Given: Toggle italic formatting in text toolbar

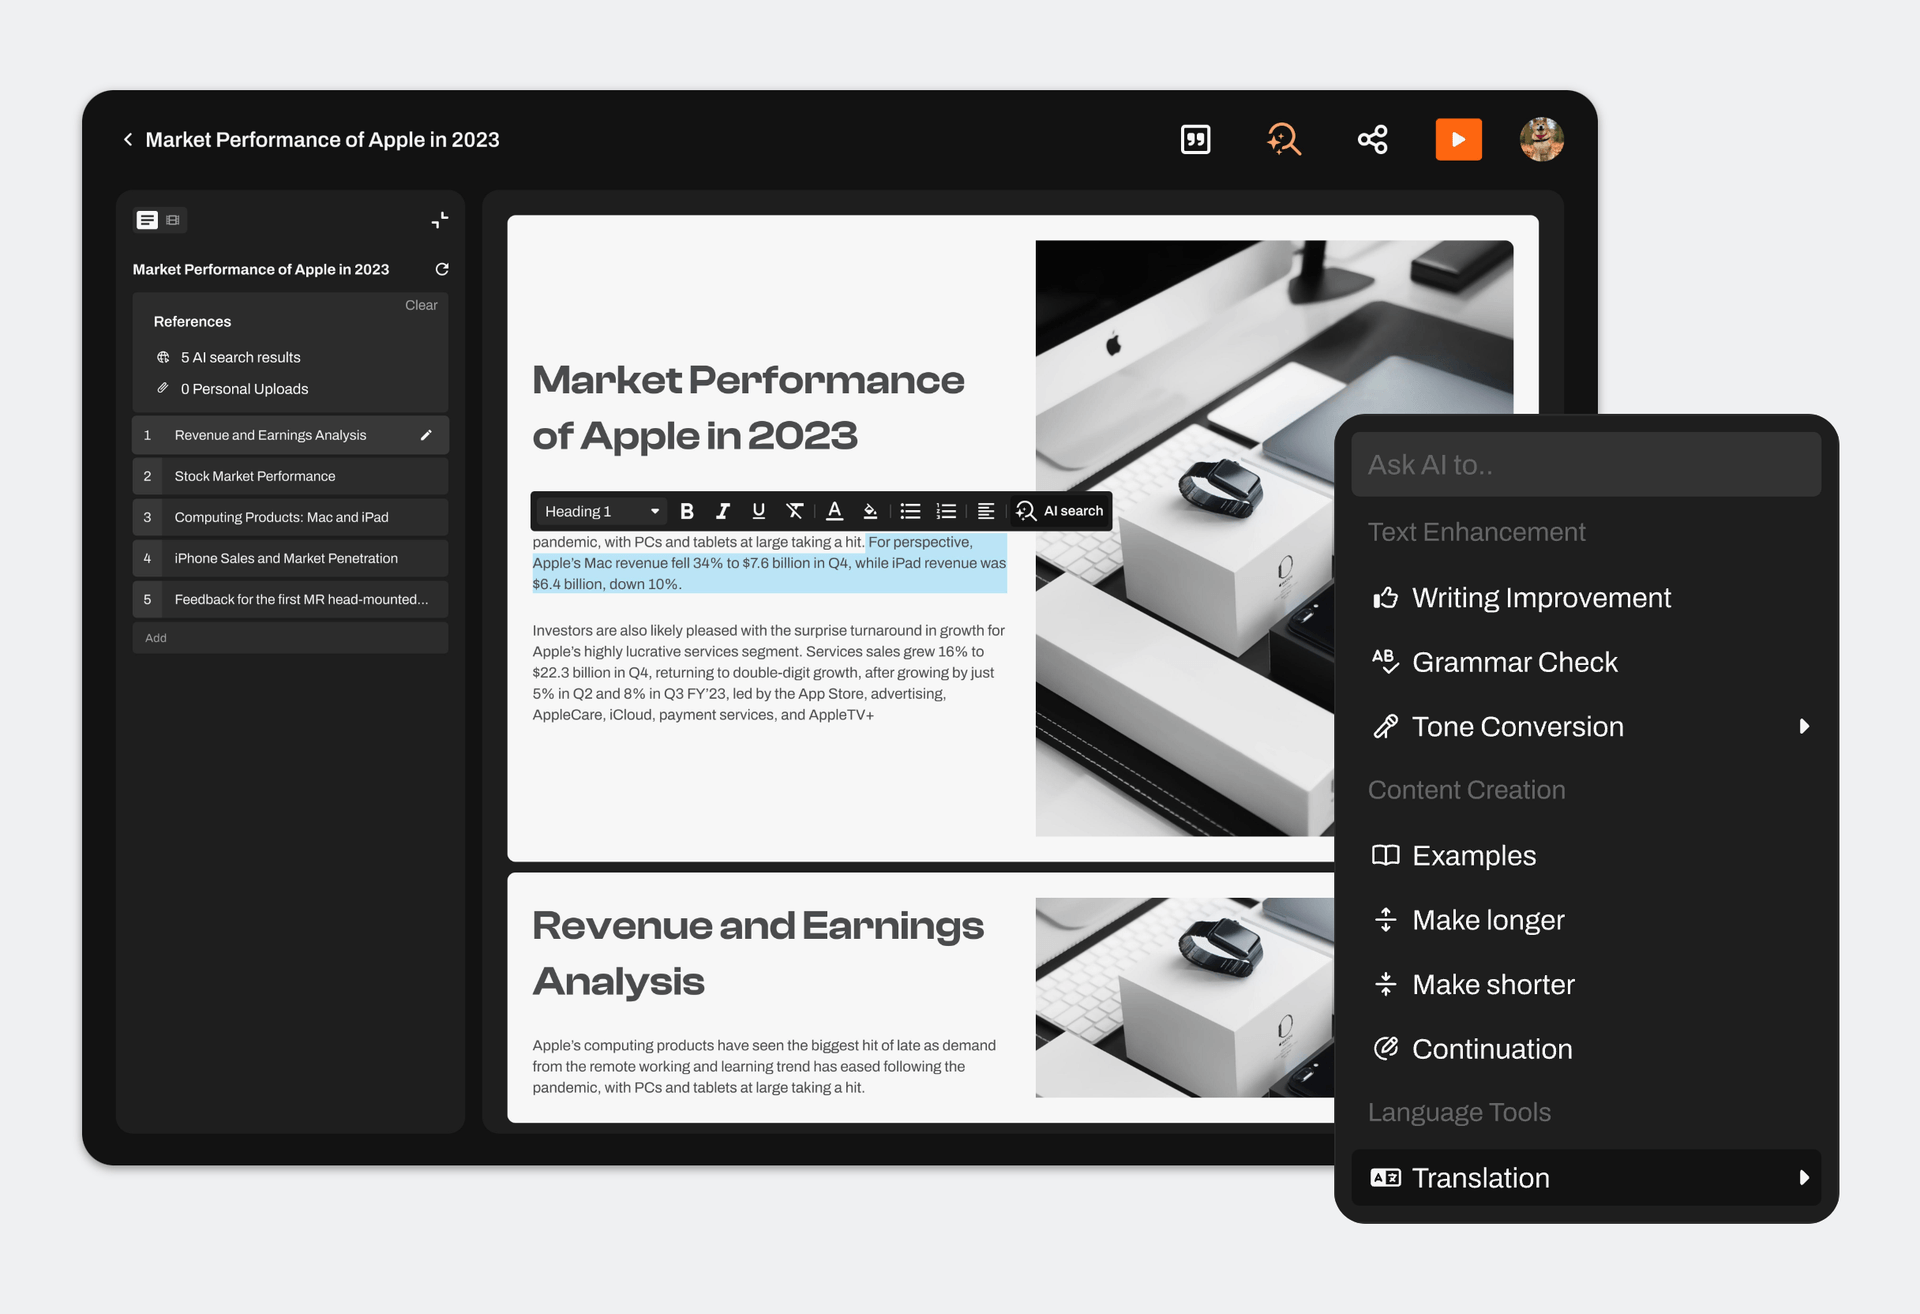Looking at the screenshot, I should (x=722, y=511).
